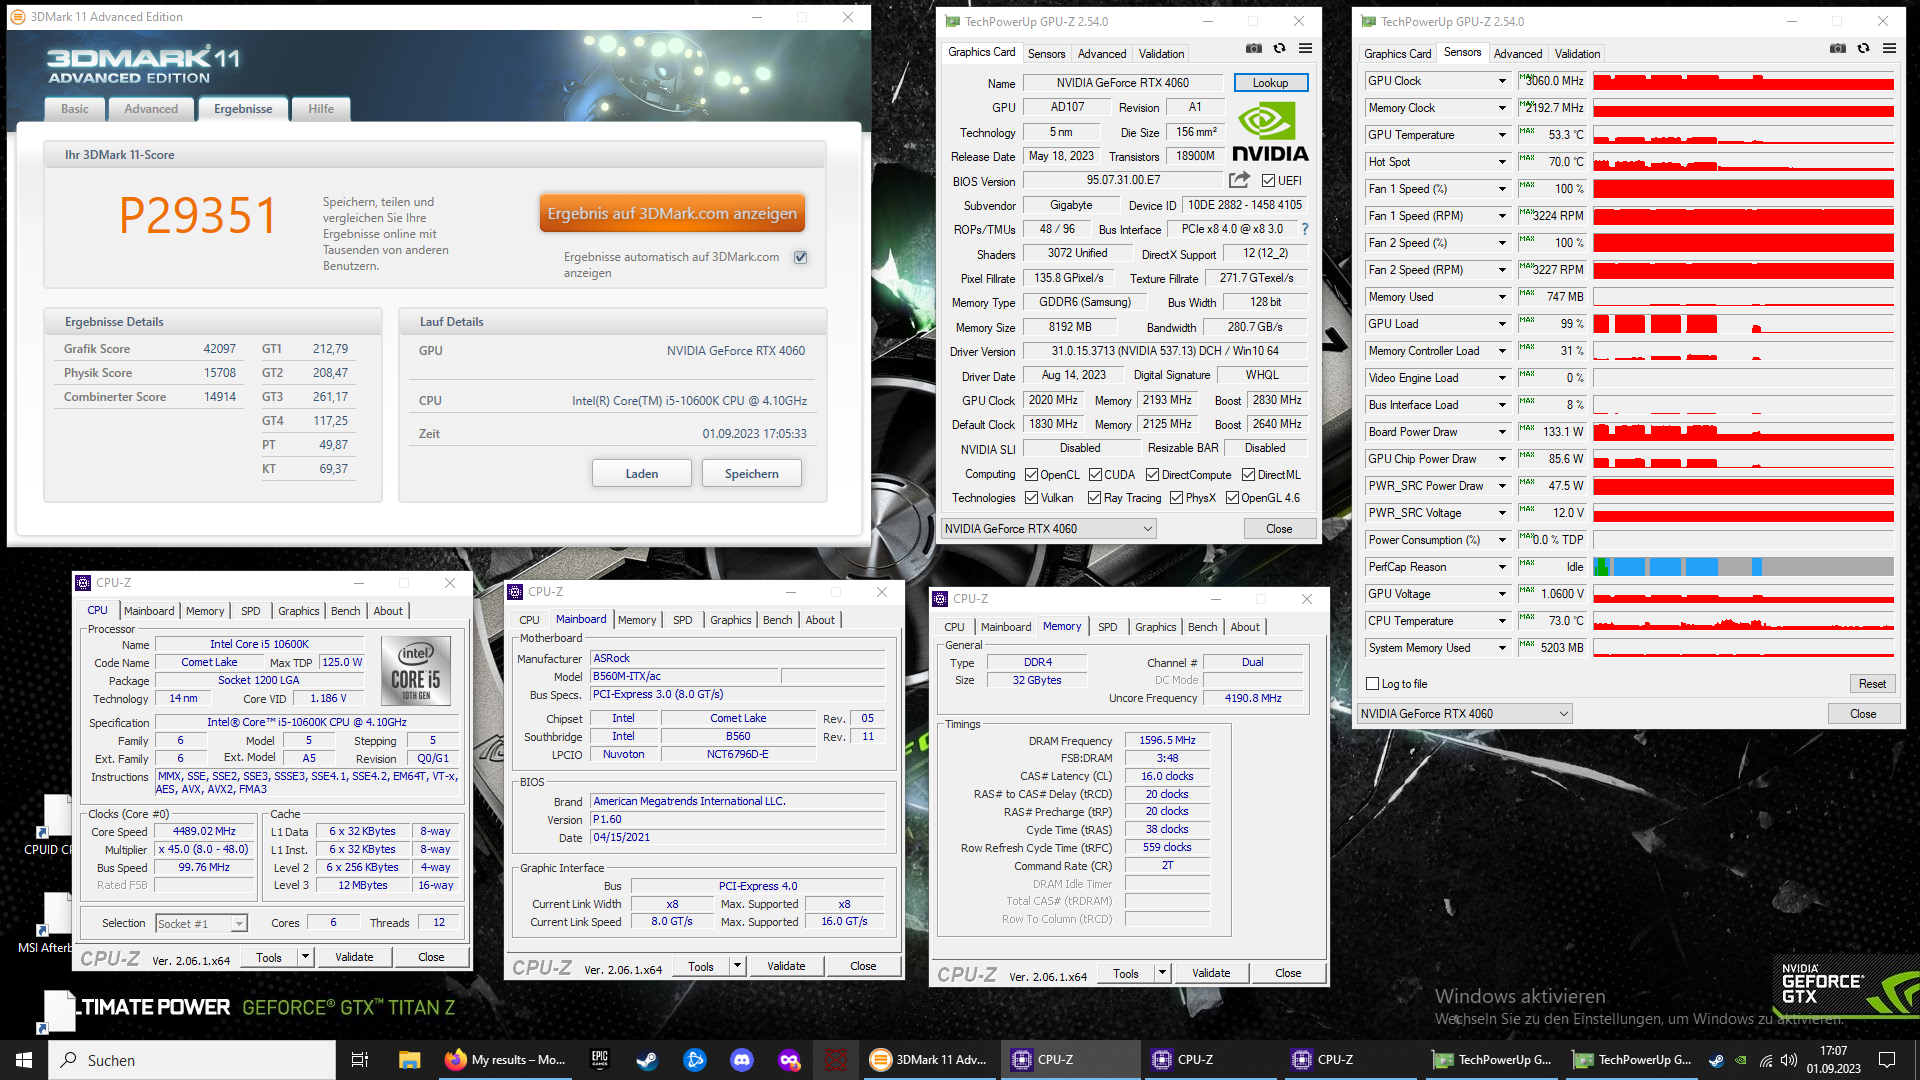Open the hamburger menu in GPU-Z Sensors window
The height and width of the screenshot is (1080, 1920).
tap(1889, 48)
